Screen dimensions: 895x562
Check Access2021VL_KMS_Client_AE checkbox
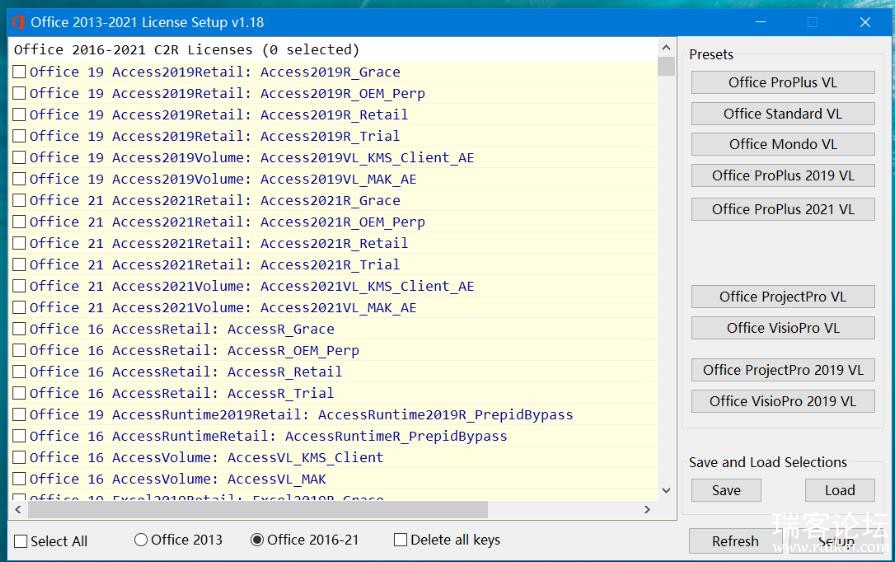(19, 286)
